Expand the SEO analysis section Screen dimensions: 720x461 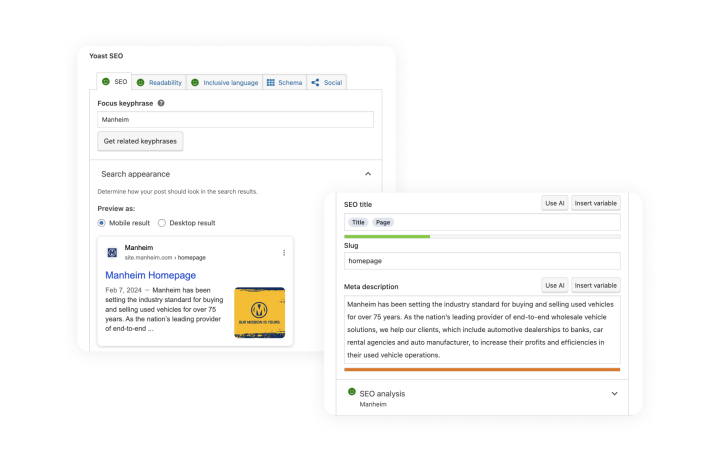(x=614, y=394)
